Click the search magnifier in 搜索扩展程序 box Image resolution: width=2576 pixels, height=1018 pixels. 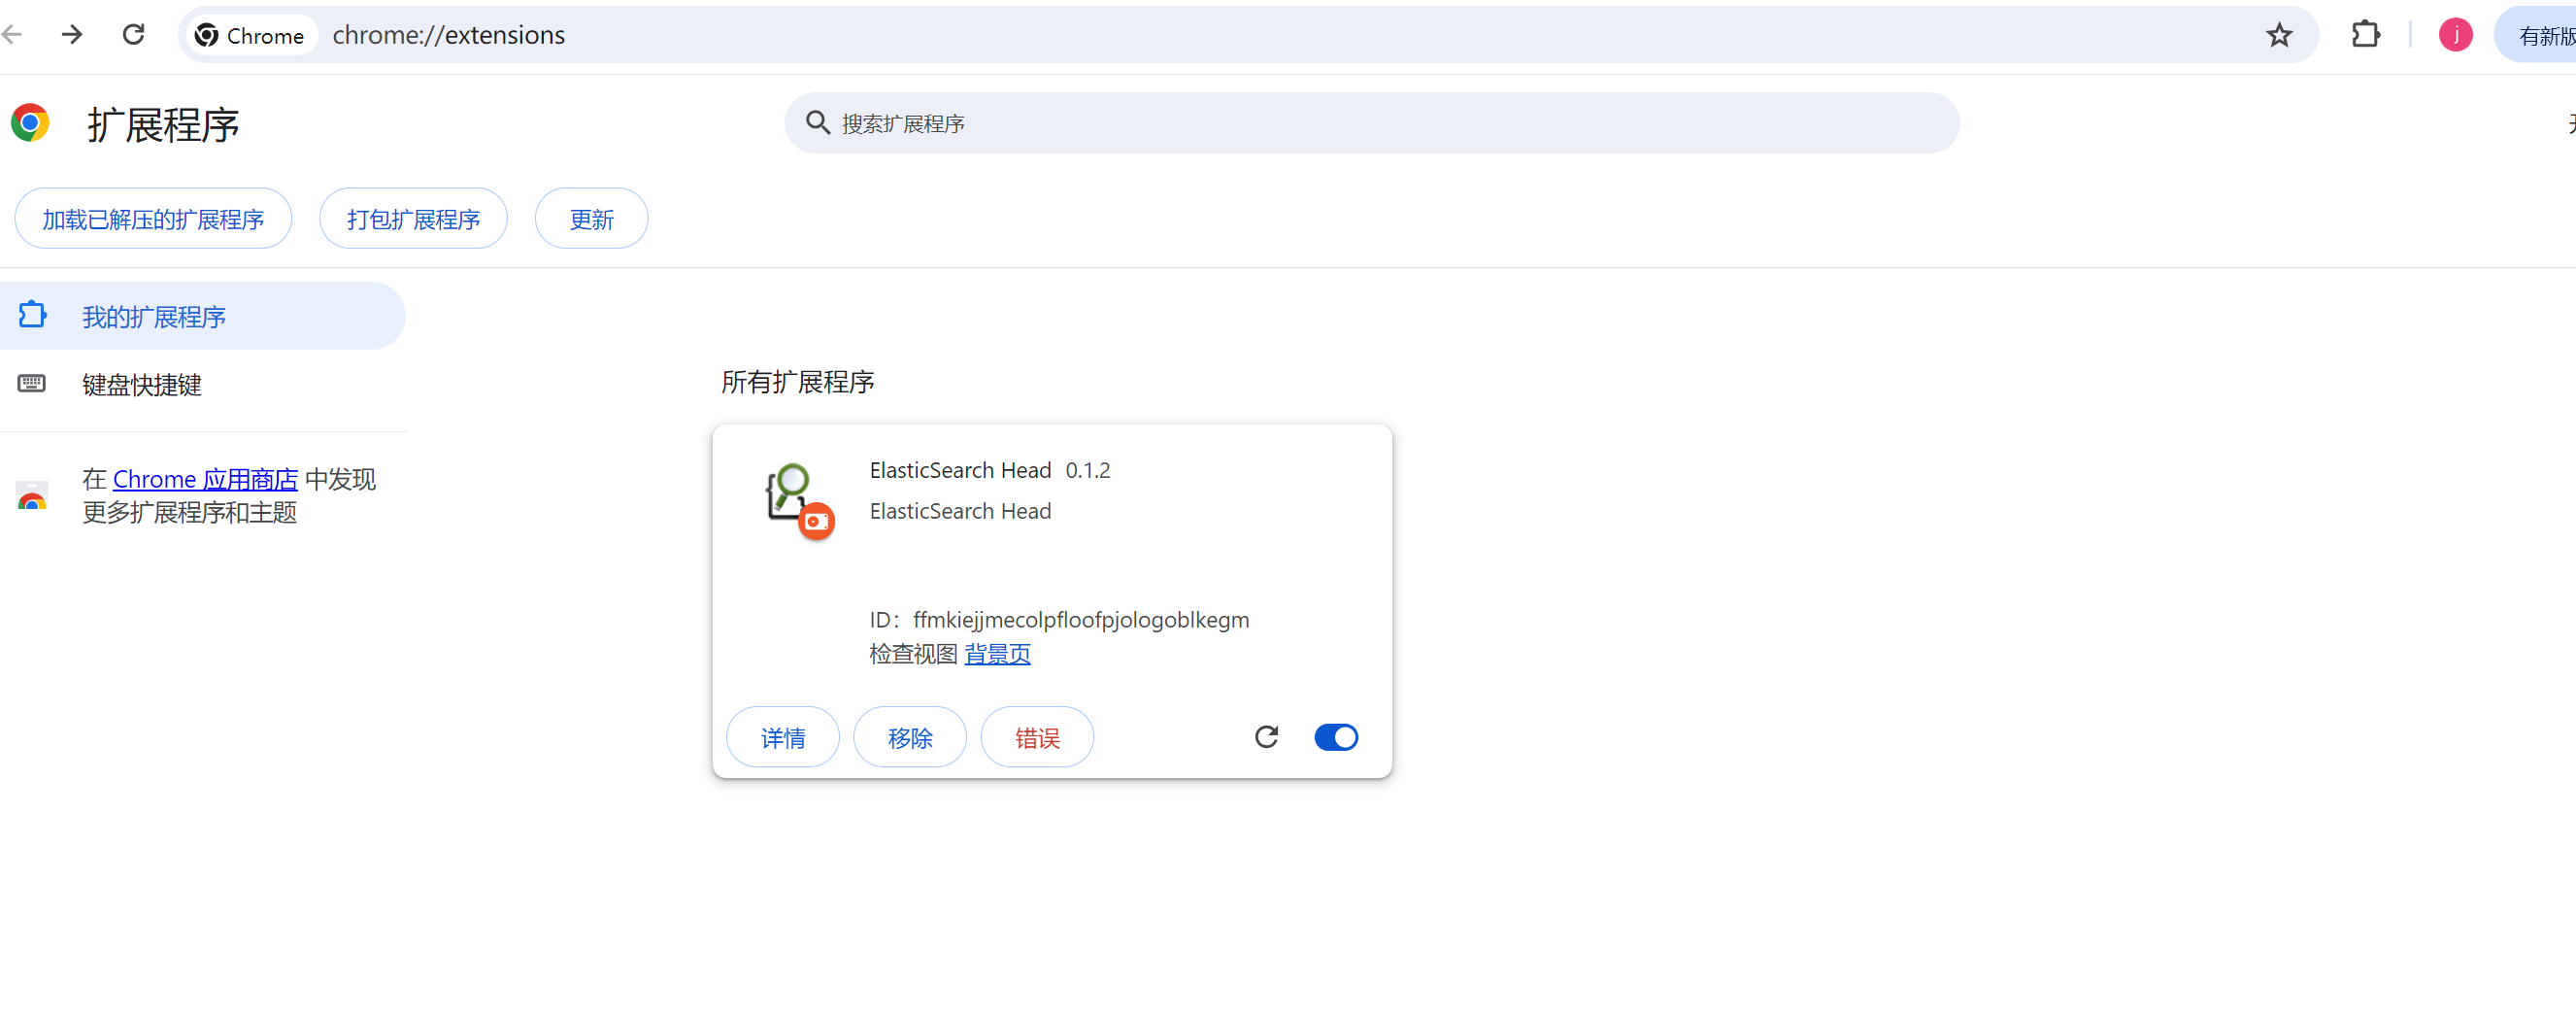(x=818, y=122)
